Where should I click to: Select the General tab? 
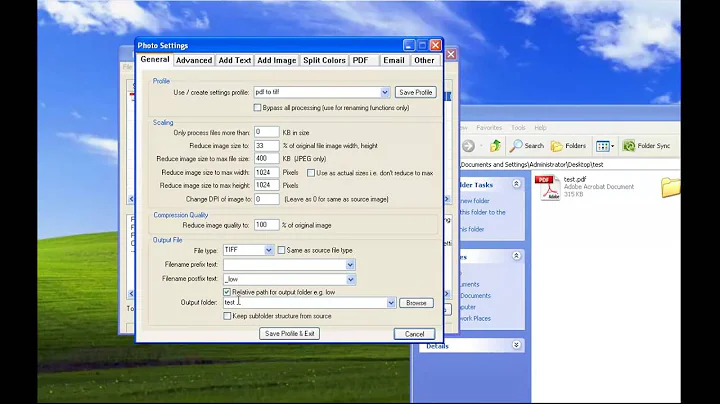(x=155, y=60)
